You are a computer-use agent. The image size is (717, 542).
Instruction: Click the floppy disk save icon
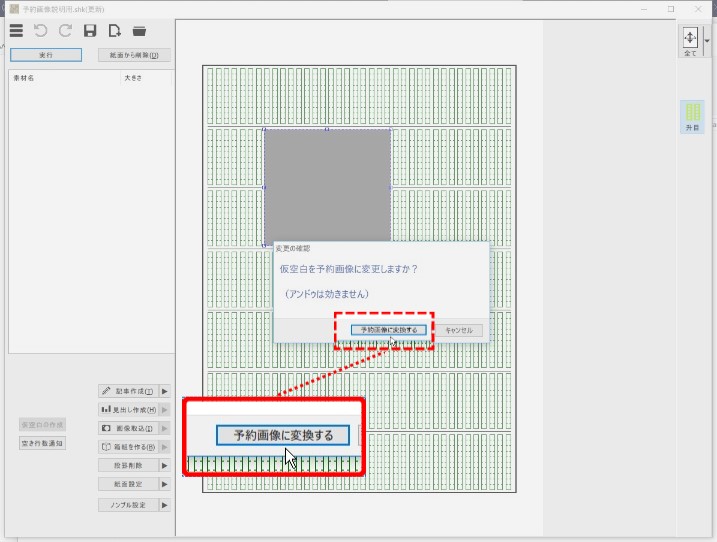tap(90, 31)
